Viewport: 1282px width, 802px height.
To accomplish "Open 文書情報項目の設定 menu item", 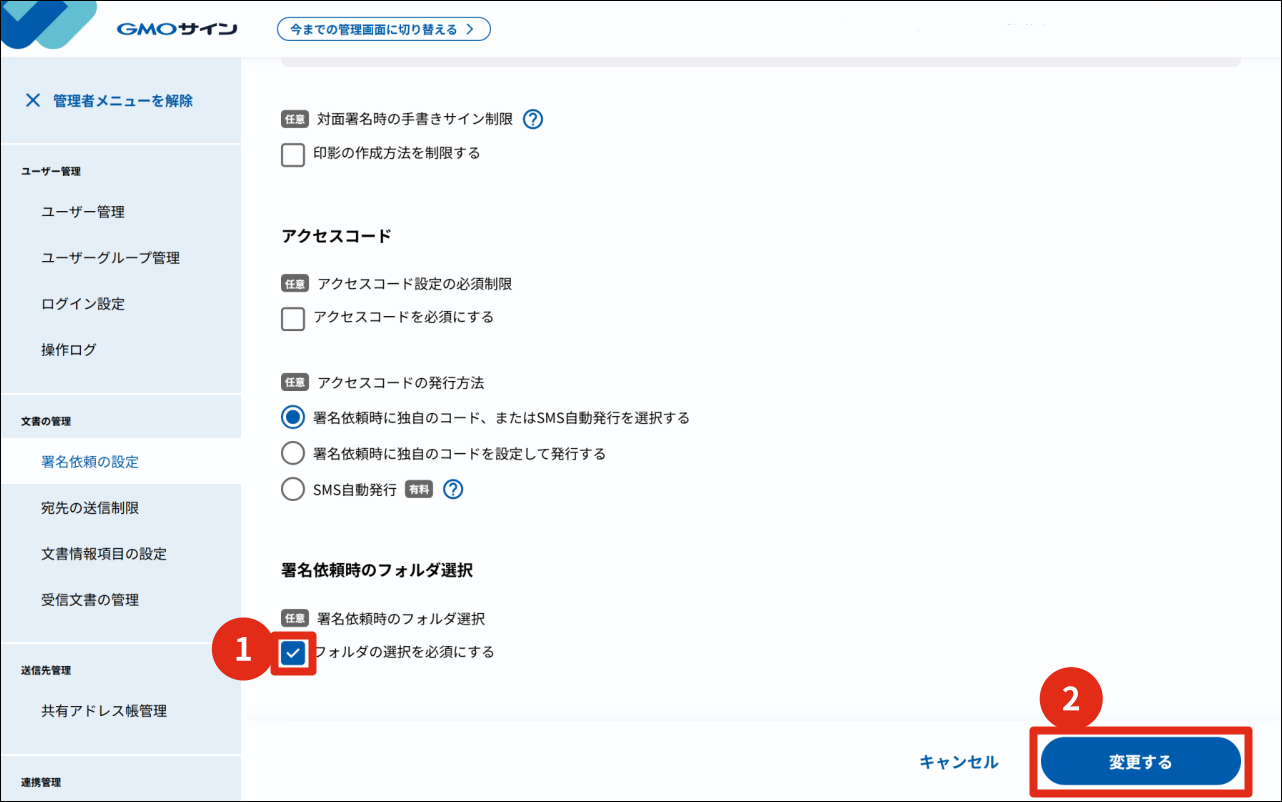I will point(104,554).
